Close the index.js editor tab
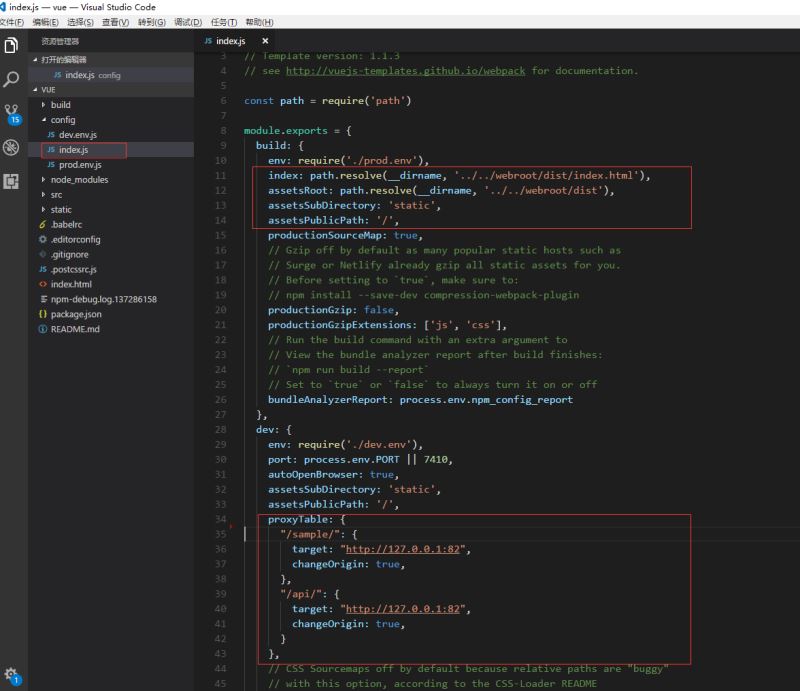This screenshot has width=800, height=691. click(265, 41)
